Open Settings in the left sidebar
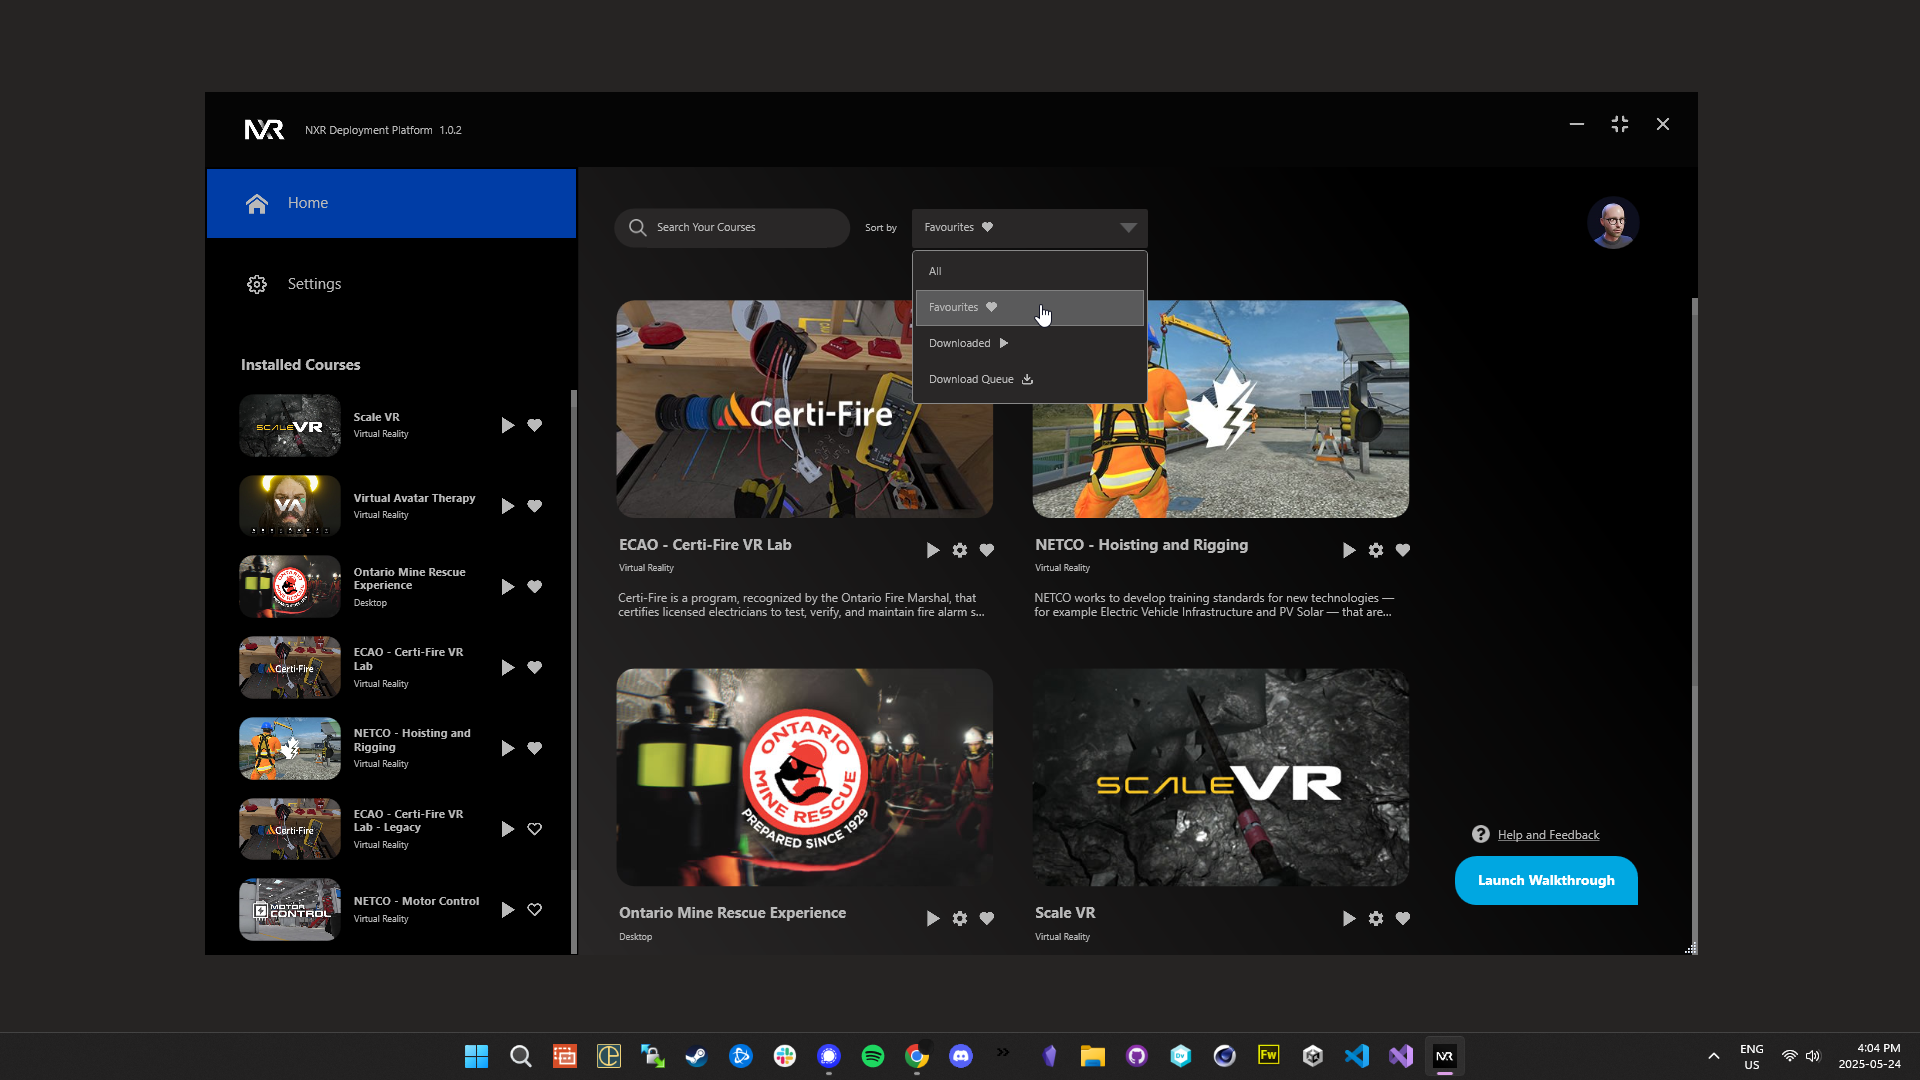 pos(314,284)
